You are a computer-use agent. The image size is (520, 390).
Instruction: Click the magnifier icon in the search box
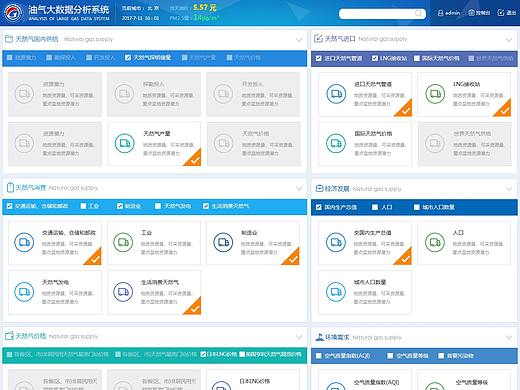point(418,13)
